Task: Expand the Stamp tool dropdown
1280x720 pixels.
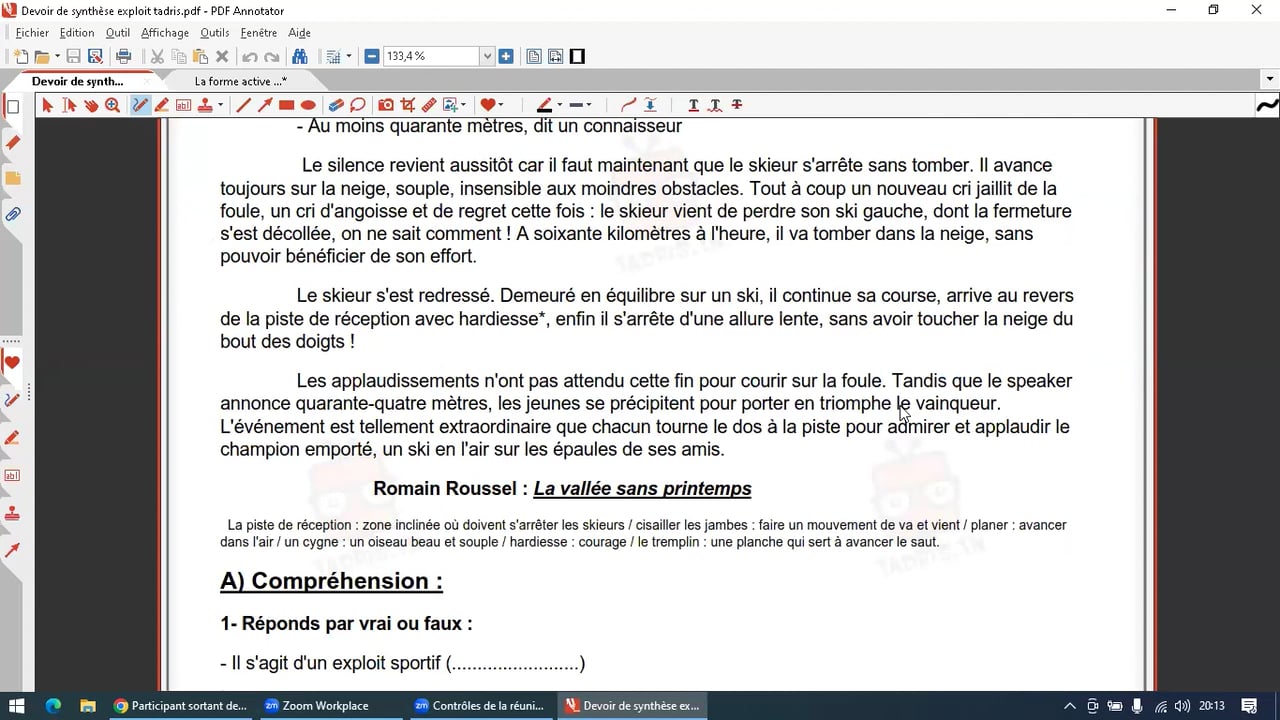Action: [x=220, y=105]
